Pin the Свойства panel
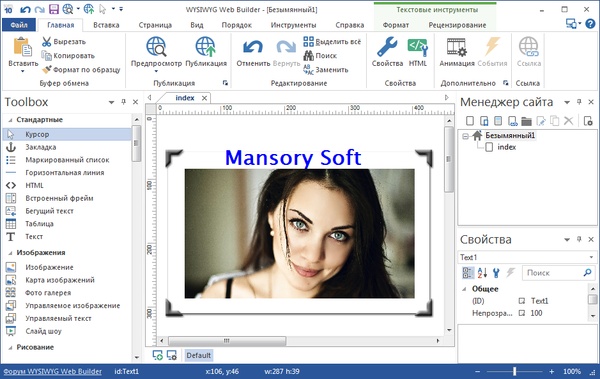This screenshot has width=600, height=379. pos(579,239)
